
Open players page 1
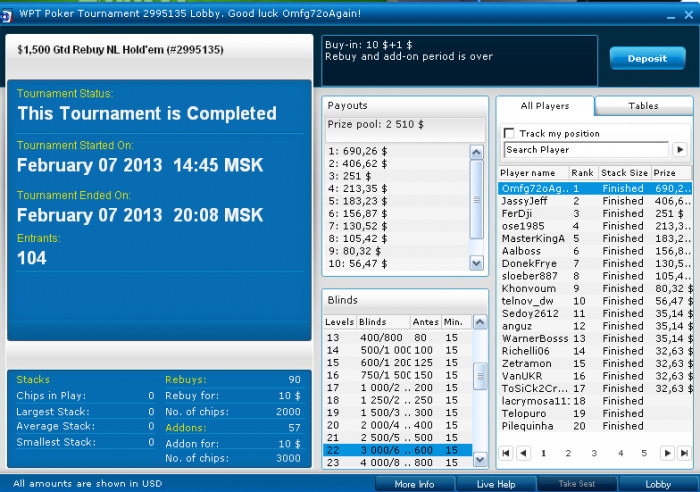543,453
